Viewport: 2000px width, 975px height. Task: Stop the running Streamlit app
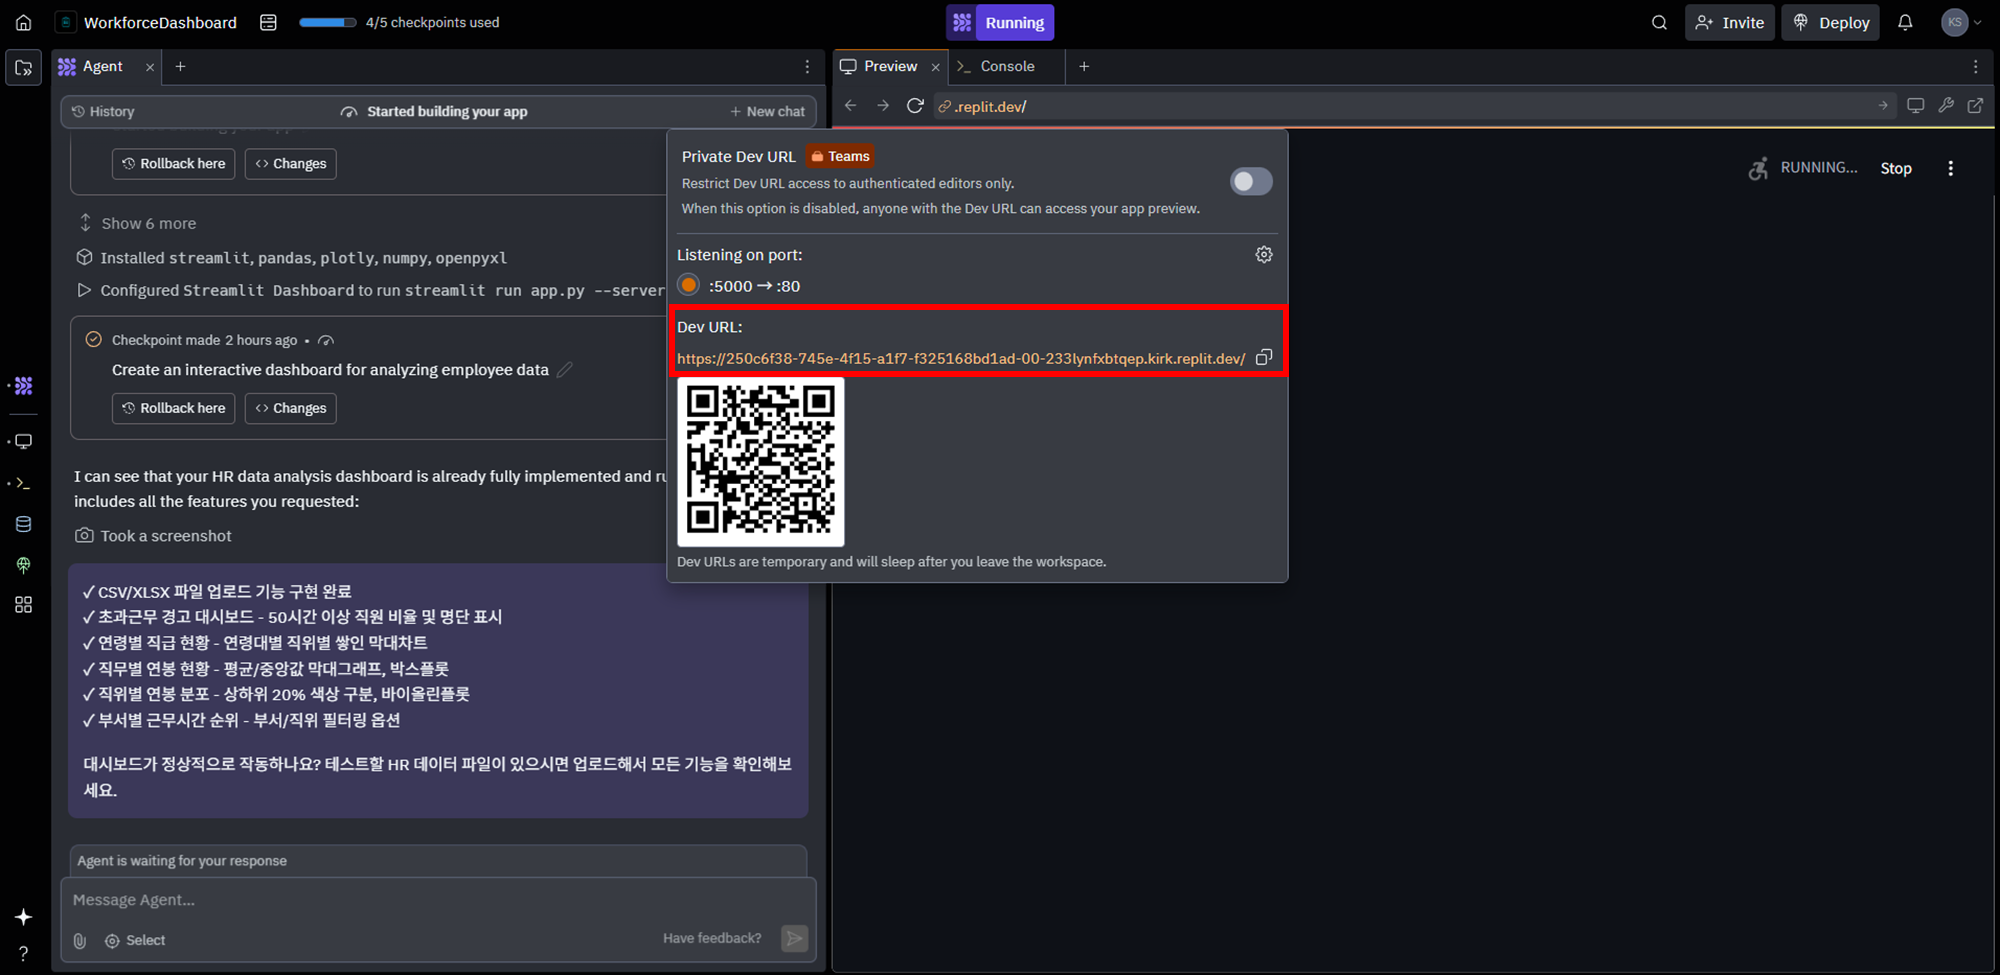tap(1896, 168)
